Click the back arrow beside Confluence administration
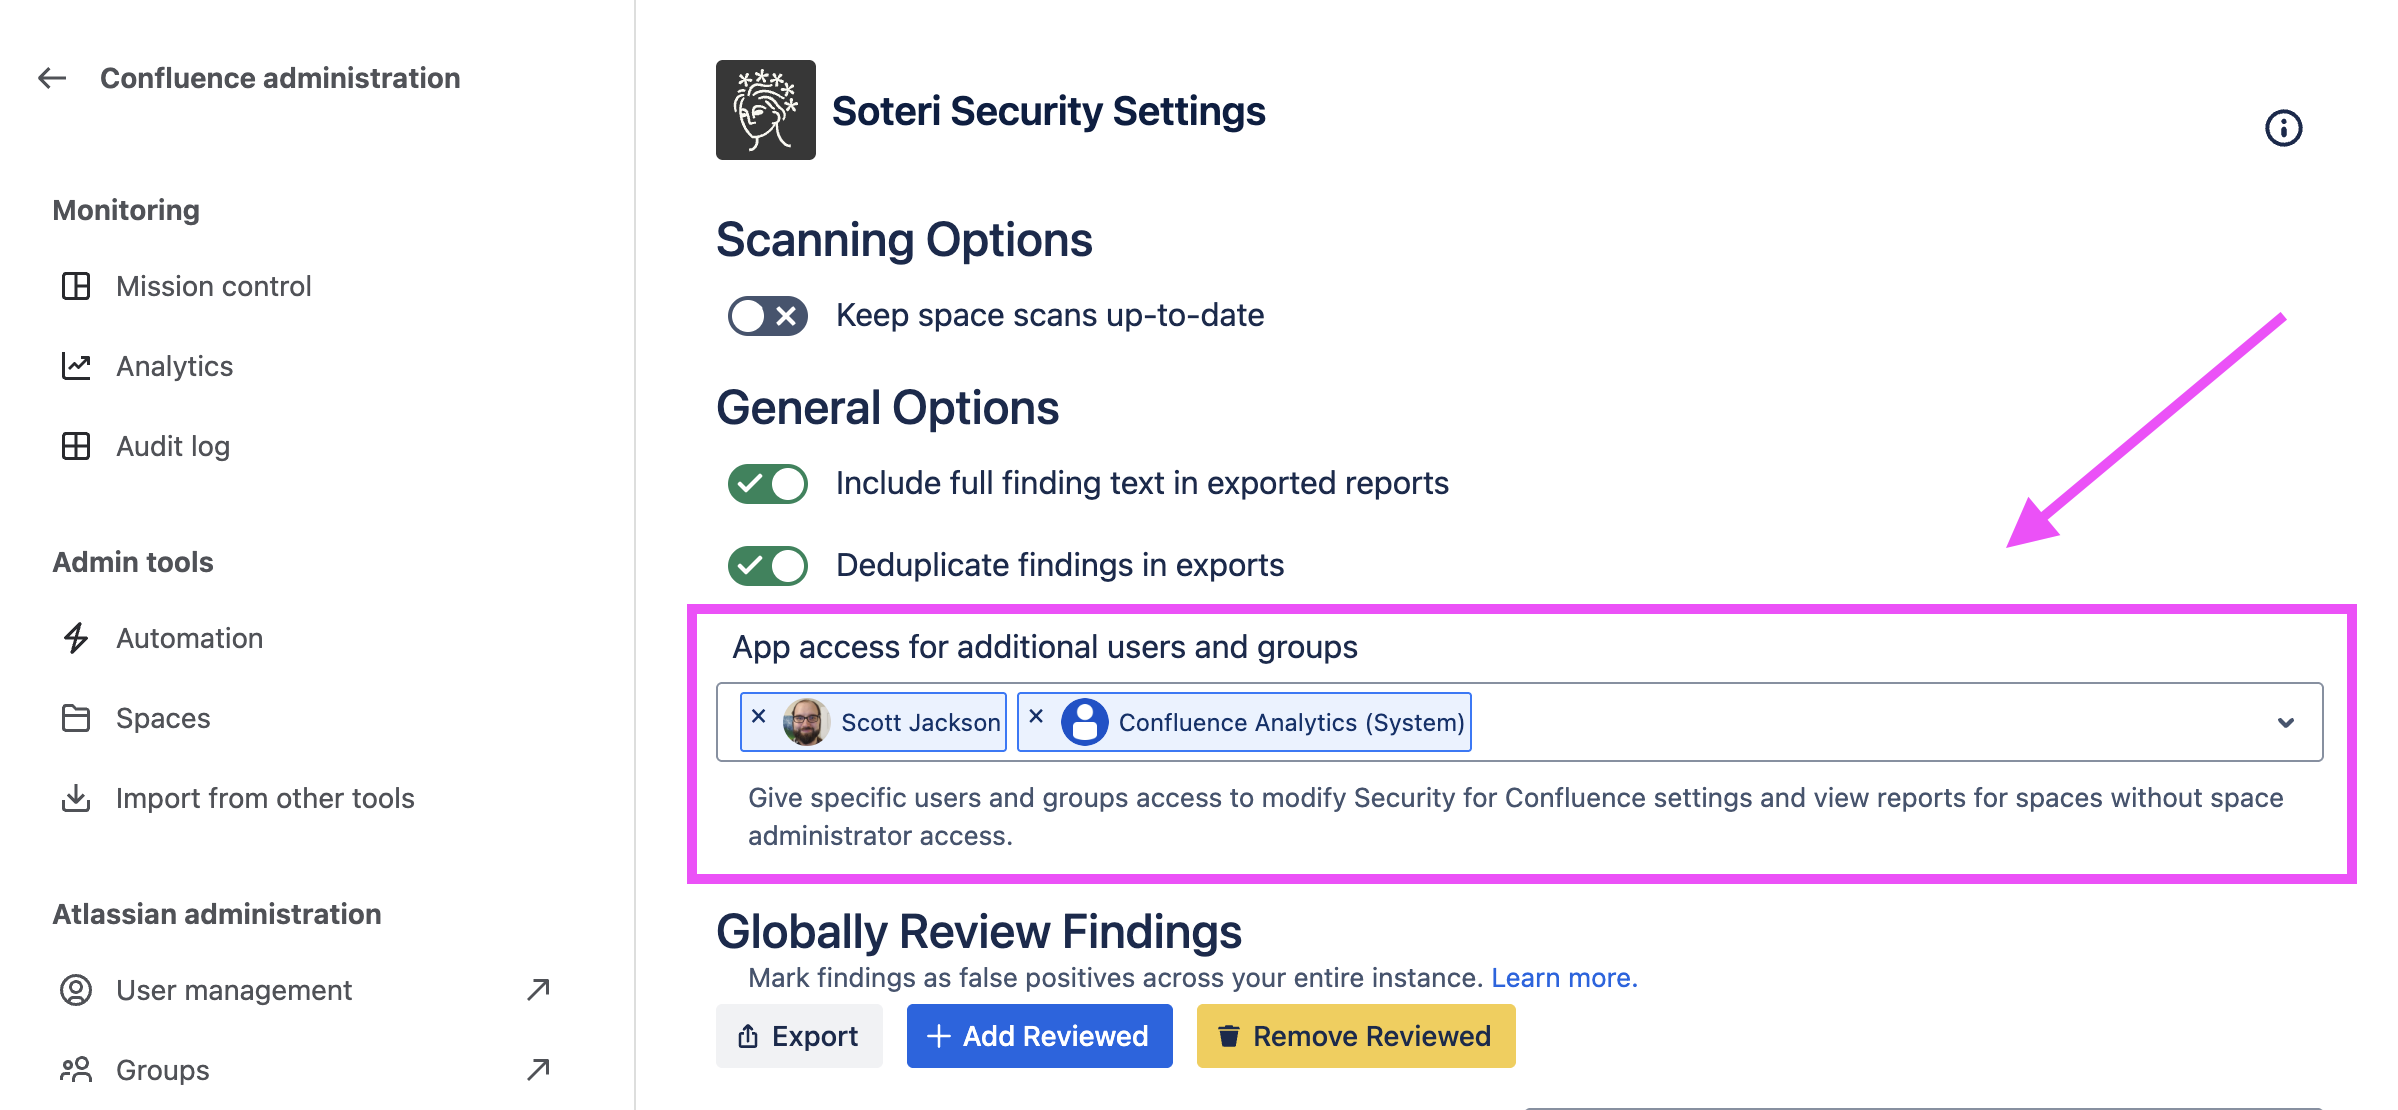The image size is (2398, 1110). click(x=52, y=78)
